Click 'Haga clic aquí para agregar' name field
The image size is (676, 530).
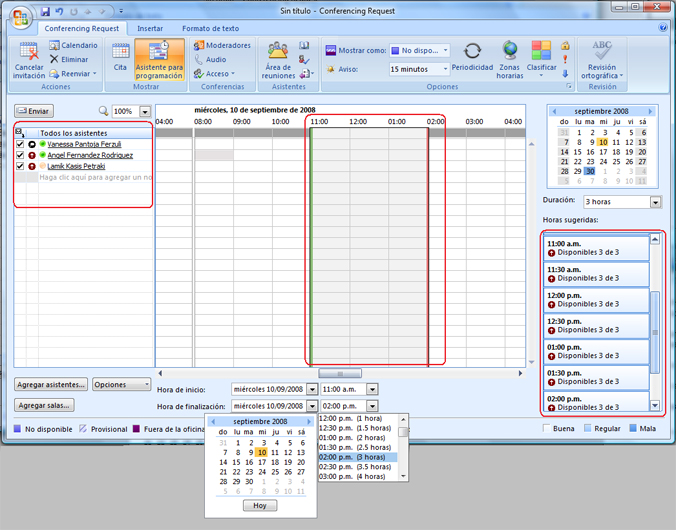95,177
